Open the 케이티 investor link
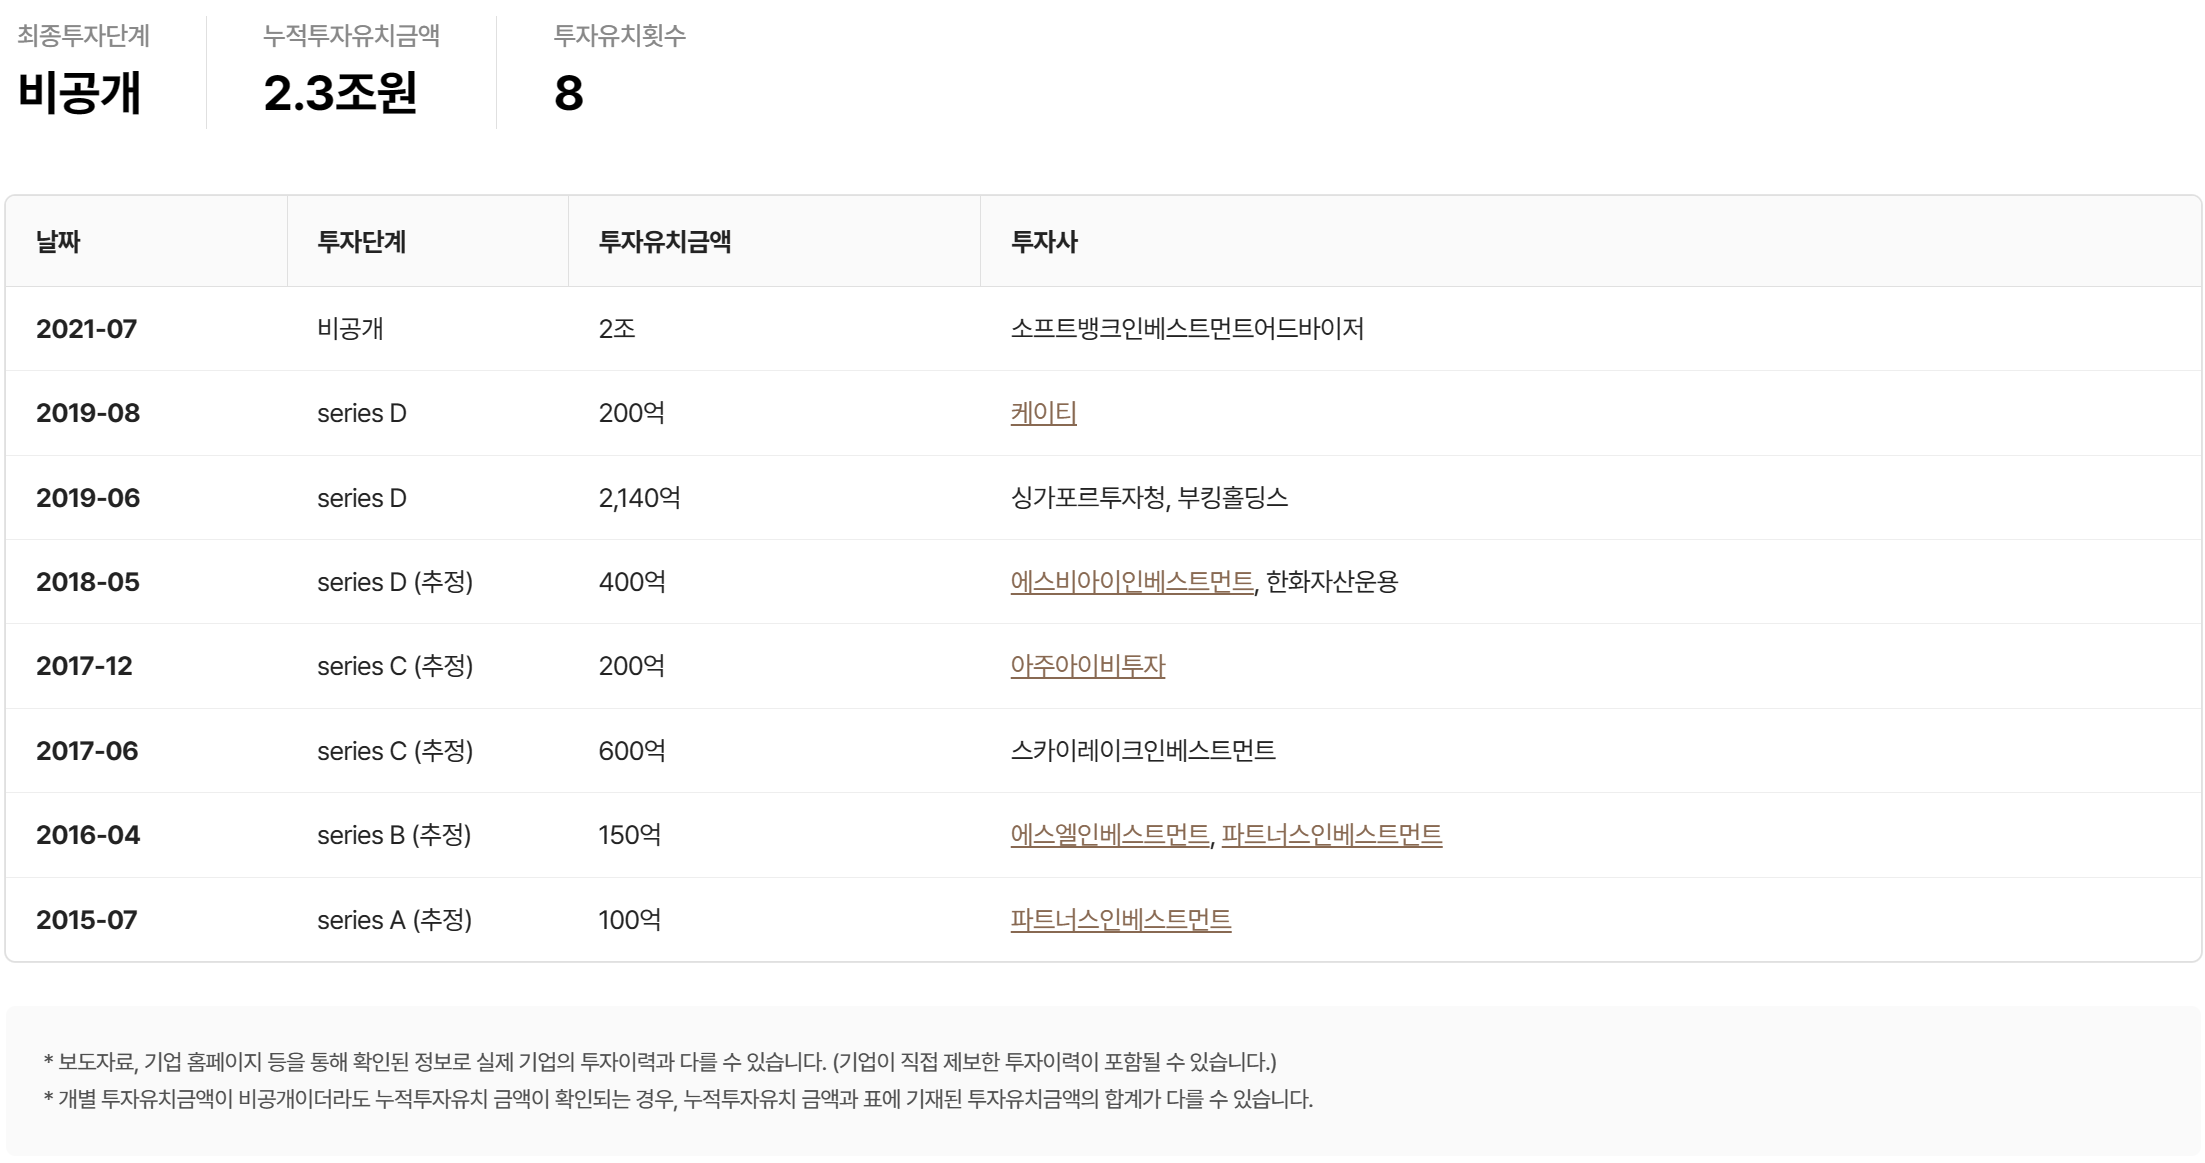This screenshot has height=1163, width=2205. (1043, 413)
